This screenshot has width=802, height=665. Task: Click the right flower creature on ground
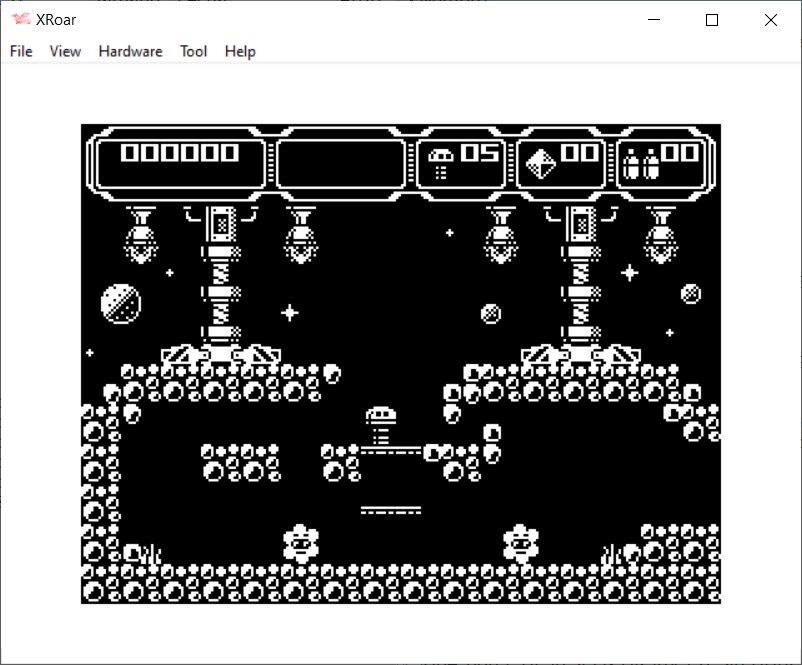point(520,543)
